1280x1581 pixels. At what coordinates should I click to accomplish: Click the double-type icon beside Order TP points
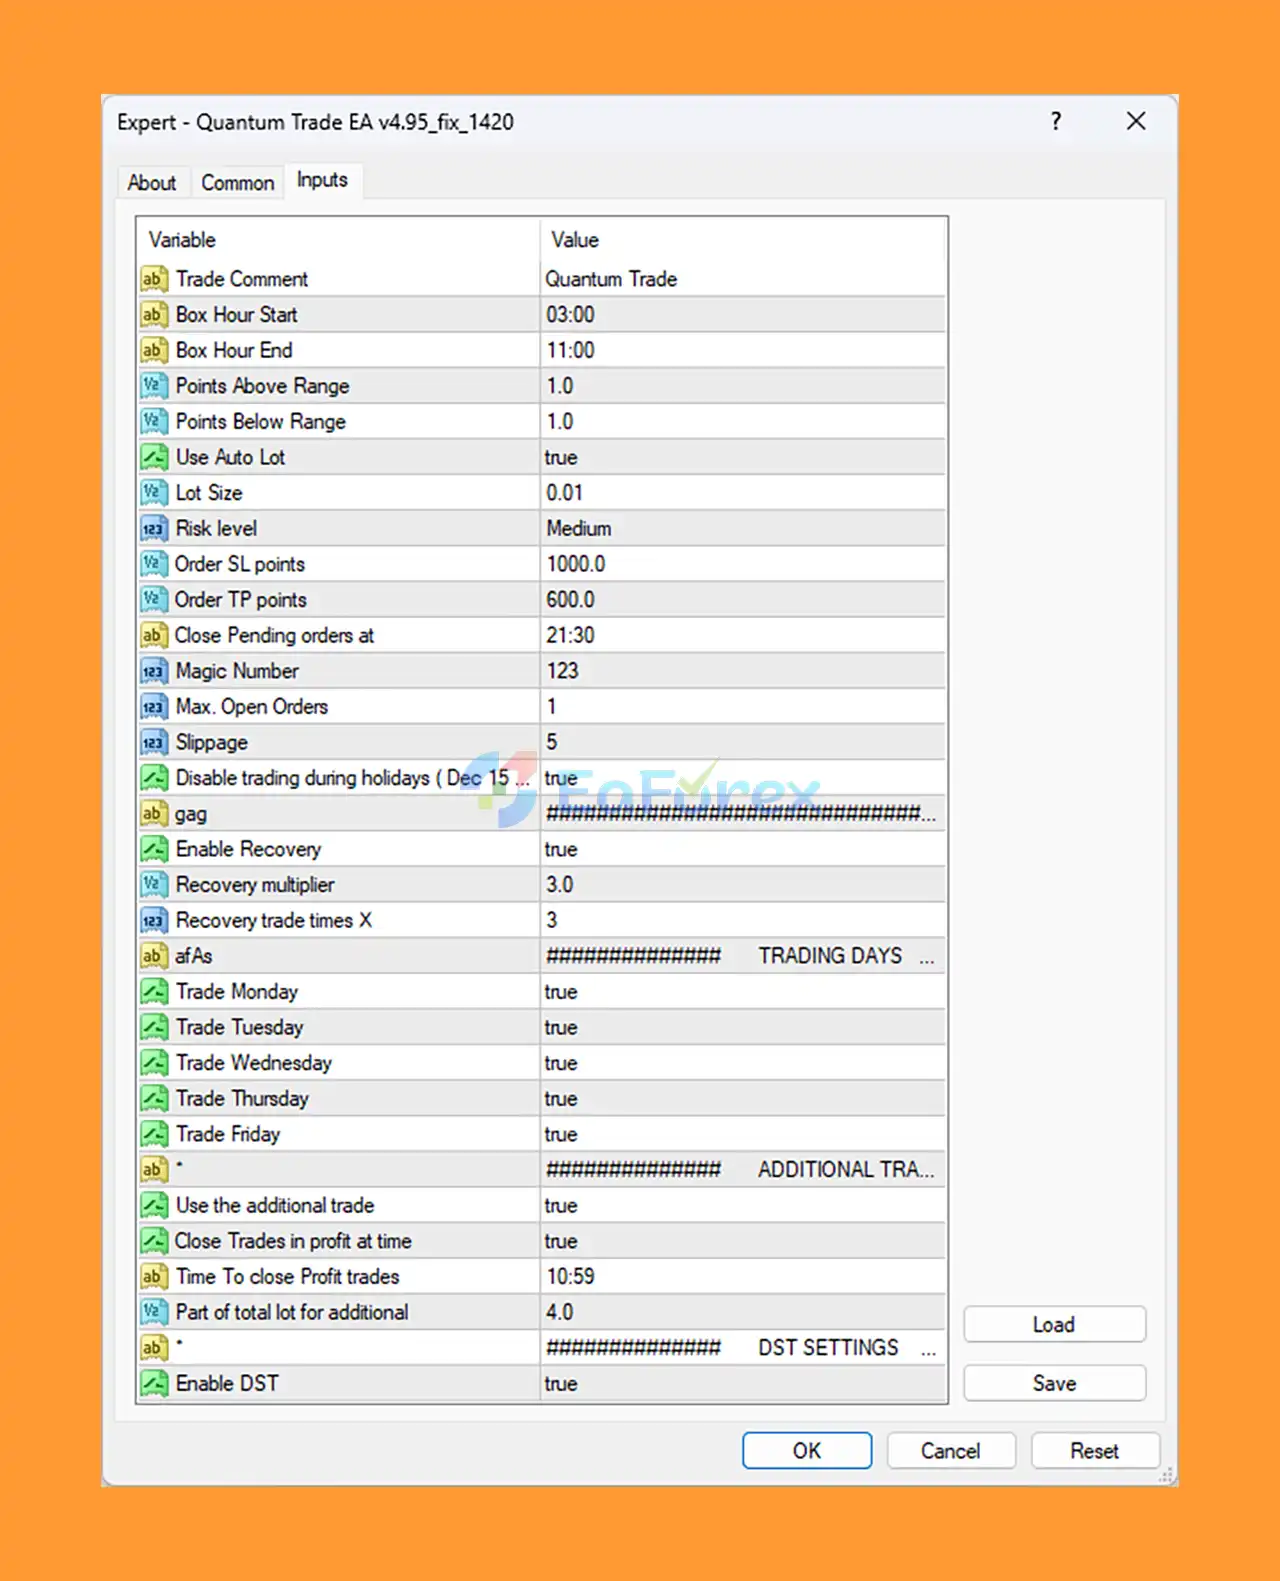click(x=153, y=600)
